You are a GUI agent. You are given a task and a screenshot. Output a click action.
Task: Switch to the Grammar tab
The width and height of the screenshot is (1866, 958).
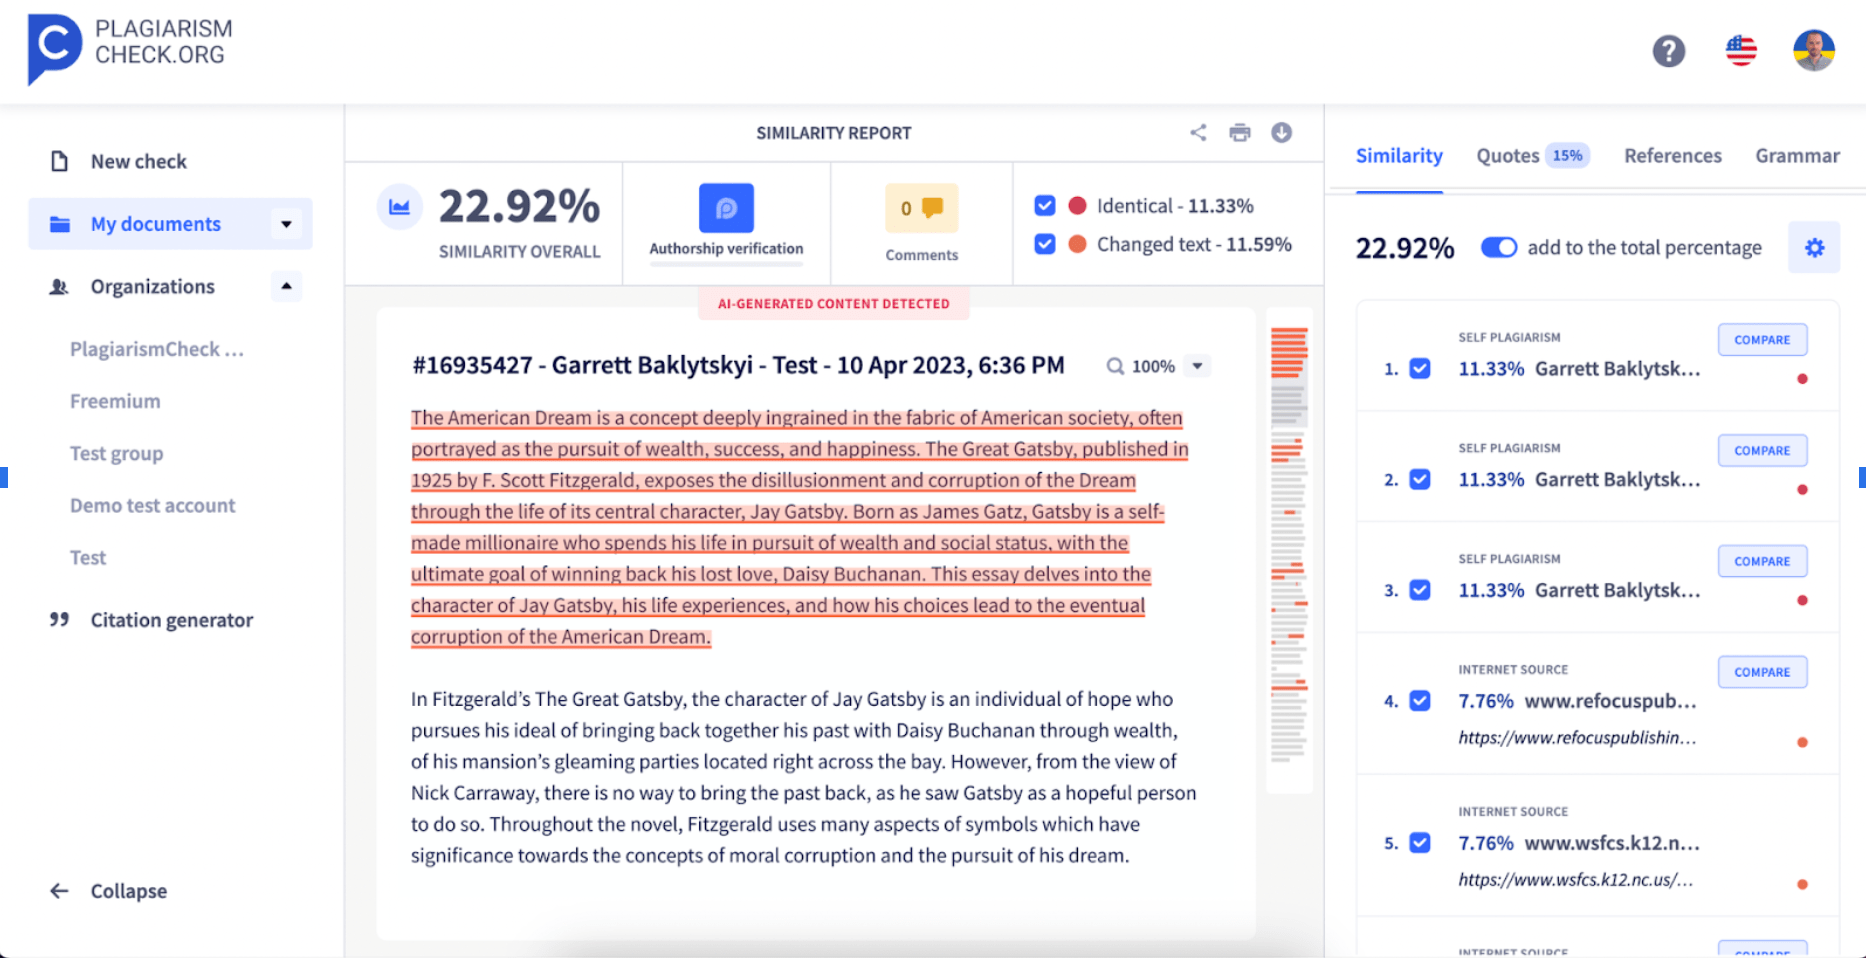point(1797,156)
